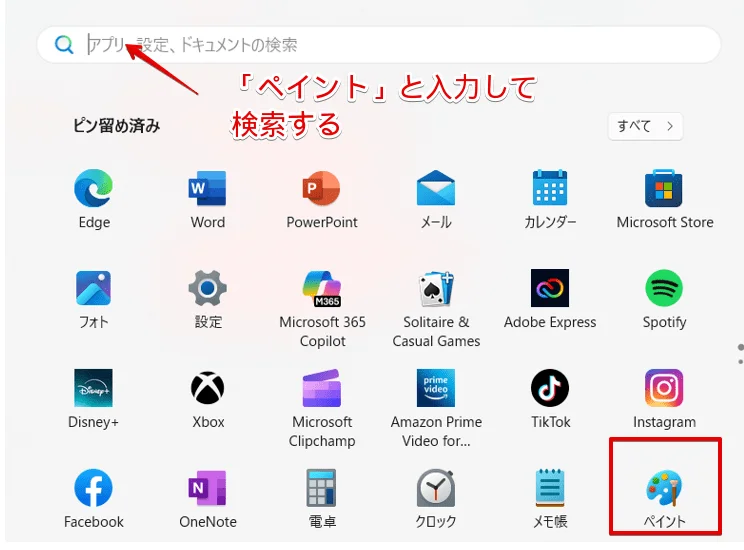Open the 電卓 calculator app

(x=322, y=498)
